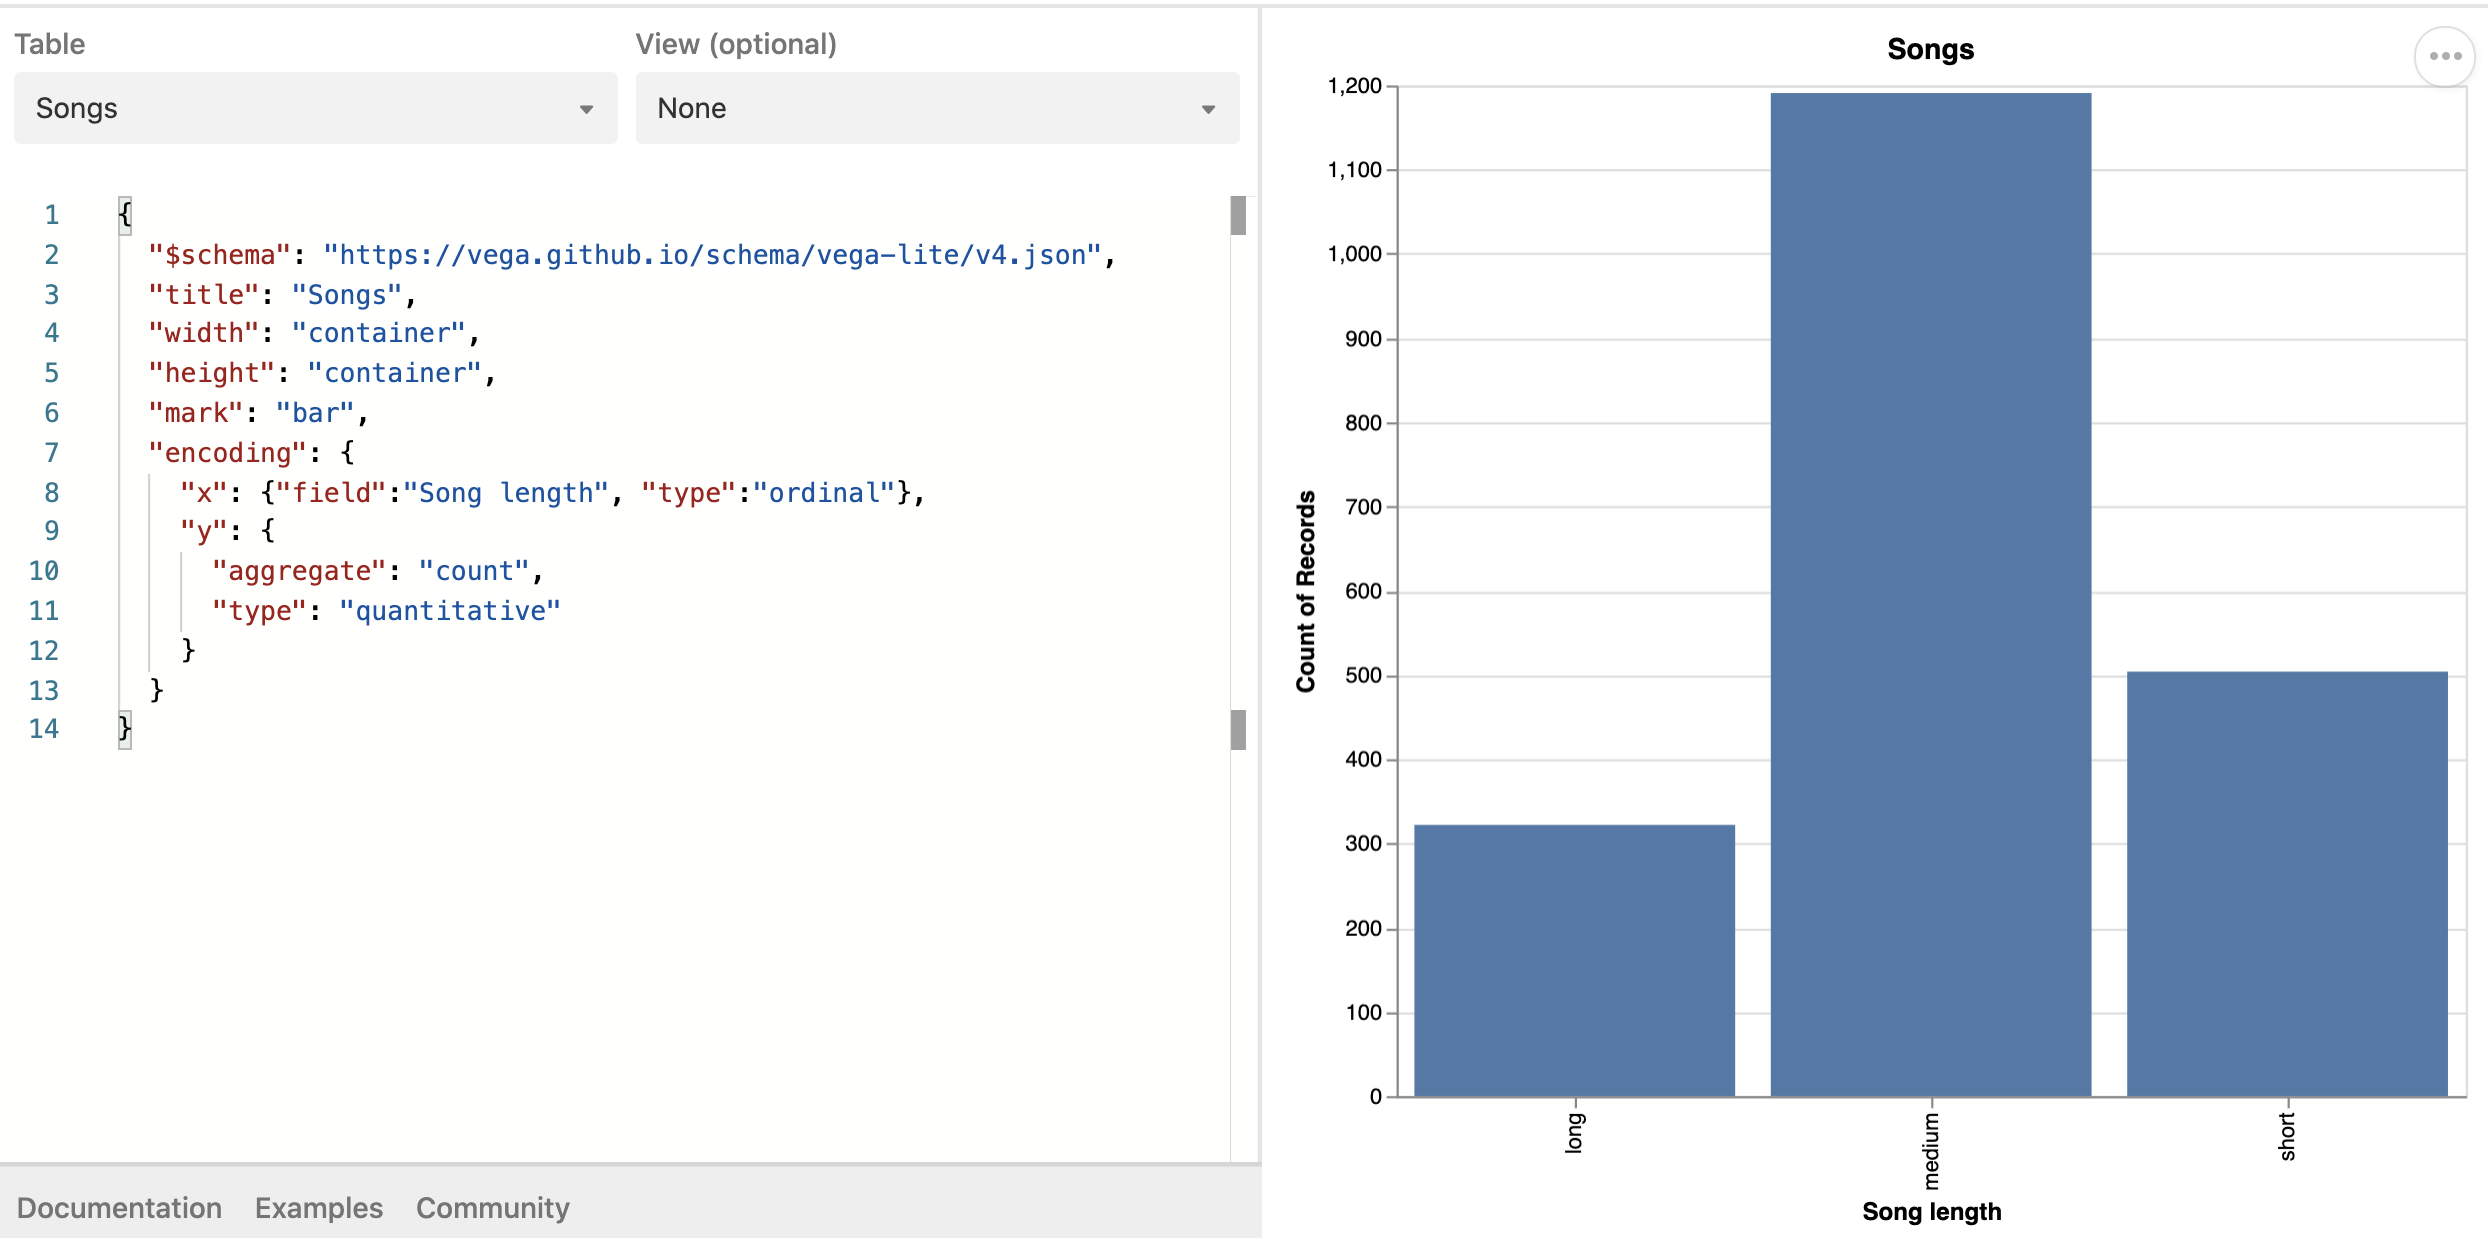
Task: Click the "title": "Songs" code line
Action: click(280, 295)
